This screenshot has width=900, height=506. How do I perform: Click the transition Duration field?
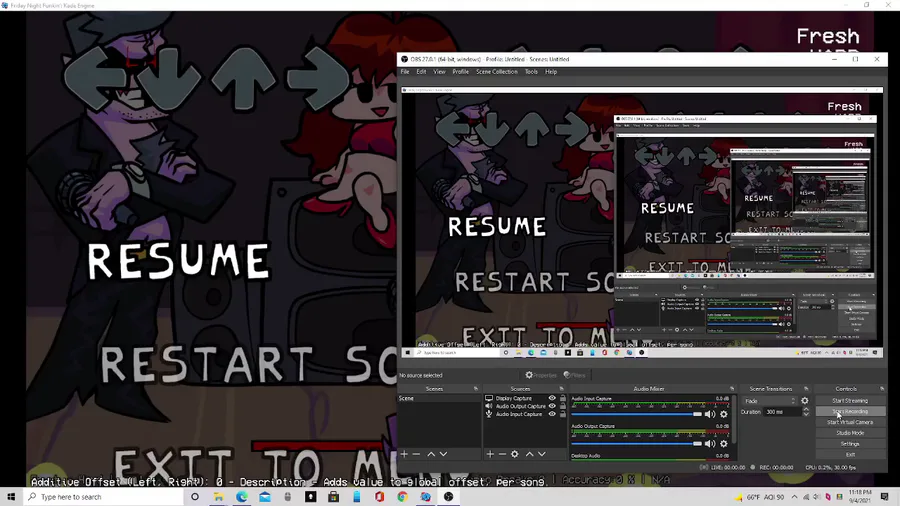tap(783, 412)
